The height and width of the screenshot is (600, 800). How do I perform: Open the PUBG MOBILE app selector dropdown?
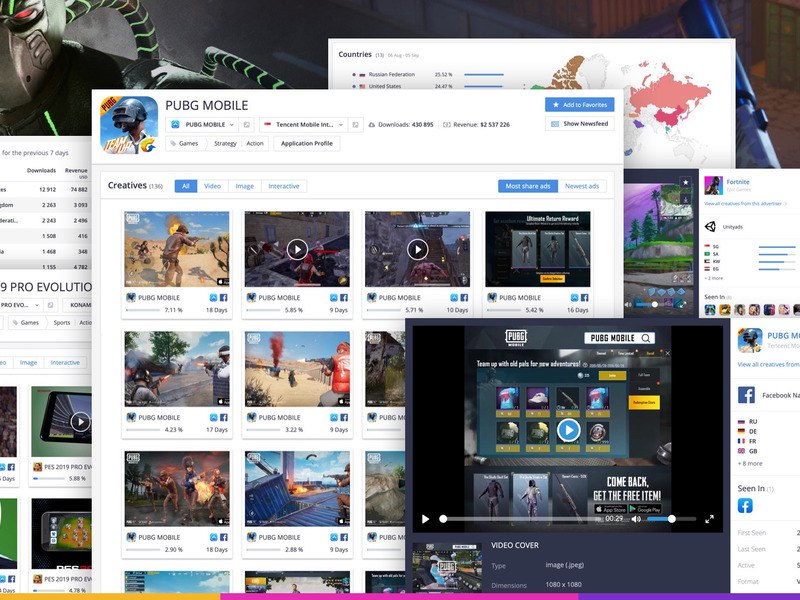[x=203, y=124]
